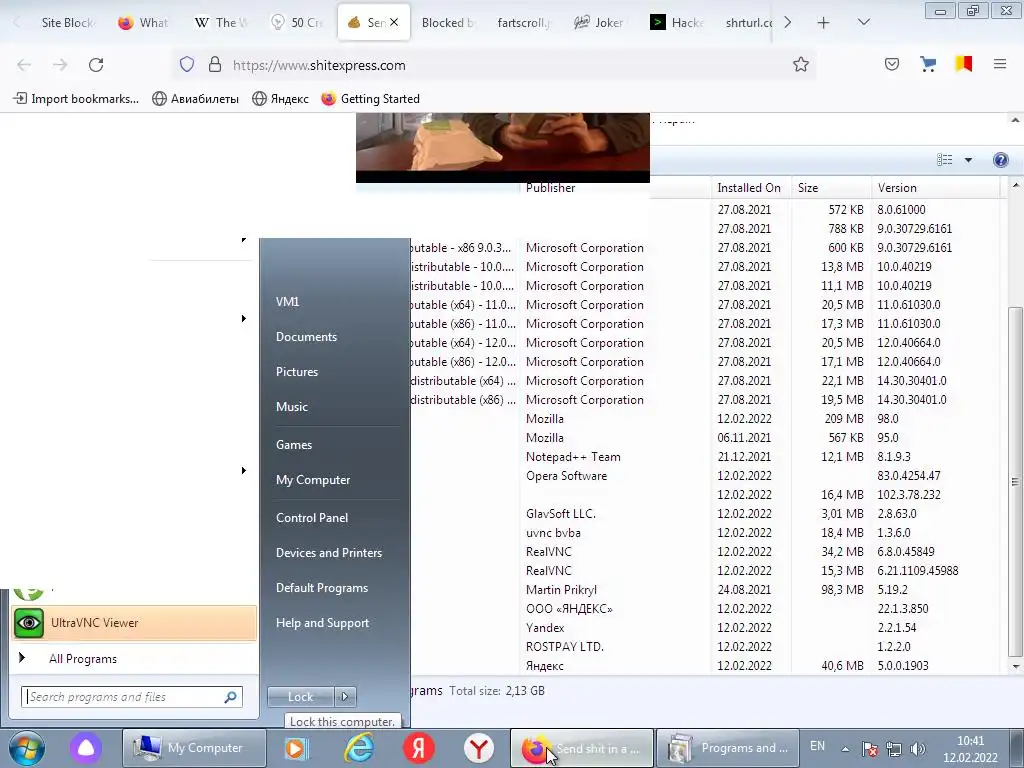The width and height of the screenshot is (1024, 768).
Task: Sort programs by Installed On column
Action: pyautogui.click(x=749, y=187)
